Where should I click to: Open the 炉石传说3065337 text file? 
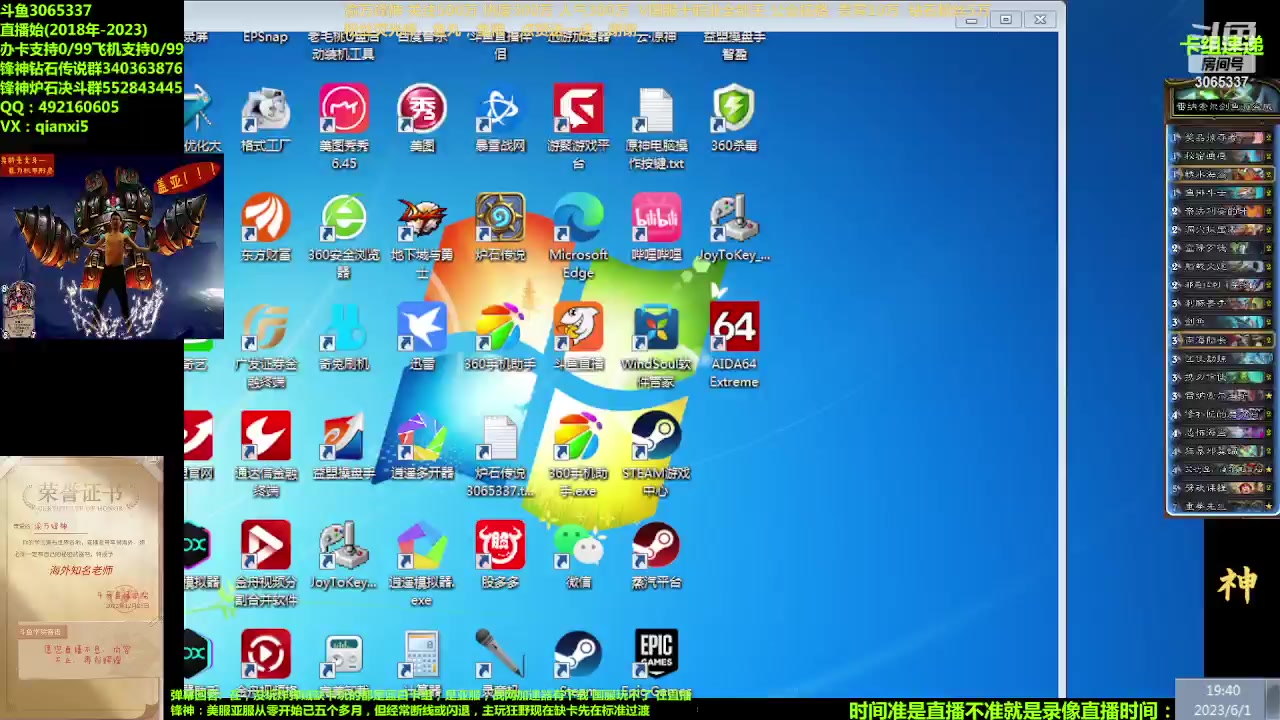pyautogui.click(x=500, y=454)
